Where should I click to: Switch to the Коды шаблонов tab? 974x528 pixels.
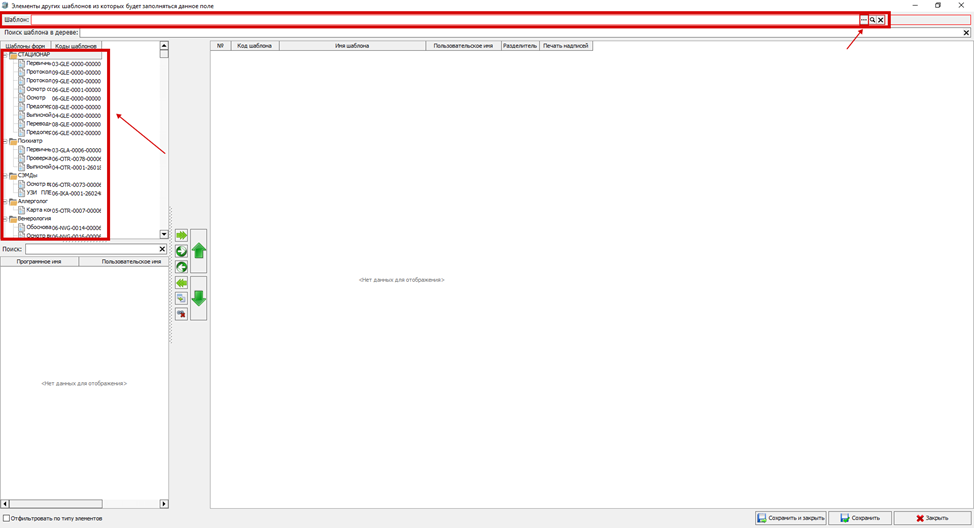pos(76,46)
